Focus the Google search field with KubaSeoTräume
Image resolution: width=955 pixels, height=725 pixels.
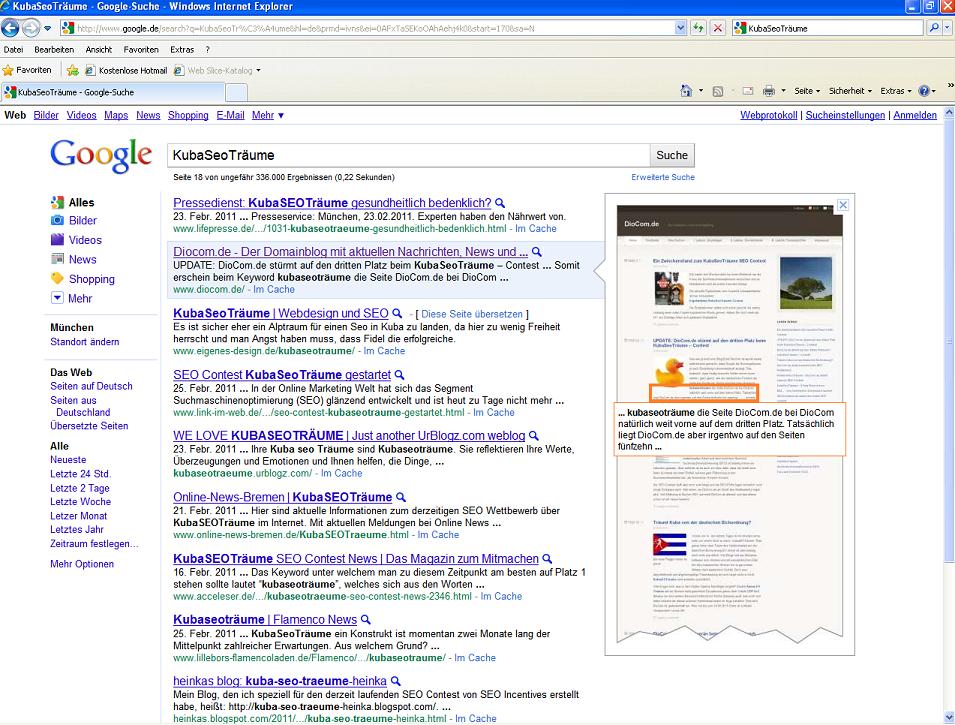coord(408,155)
